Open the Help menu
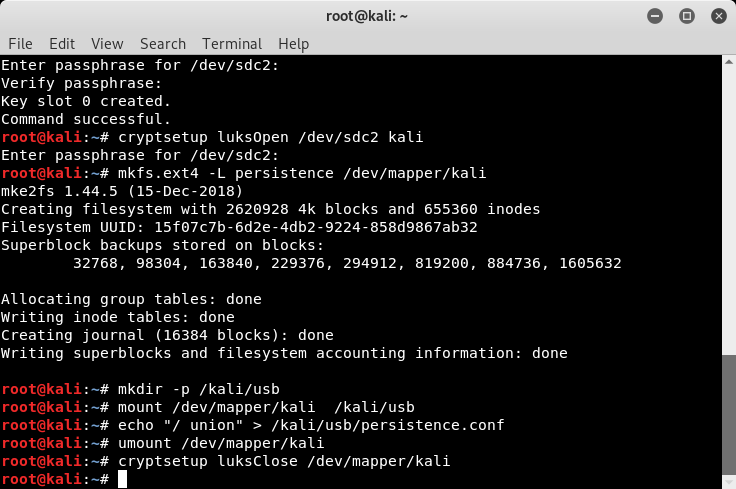The width and height of the screenshot is (736, 489). click(x=293, y=44)
